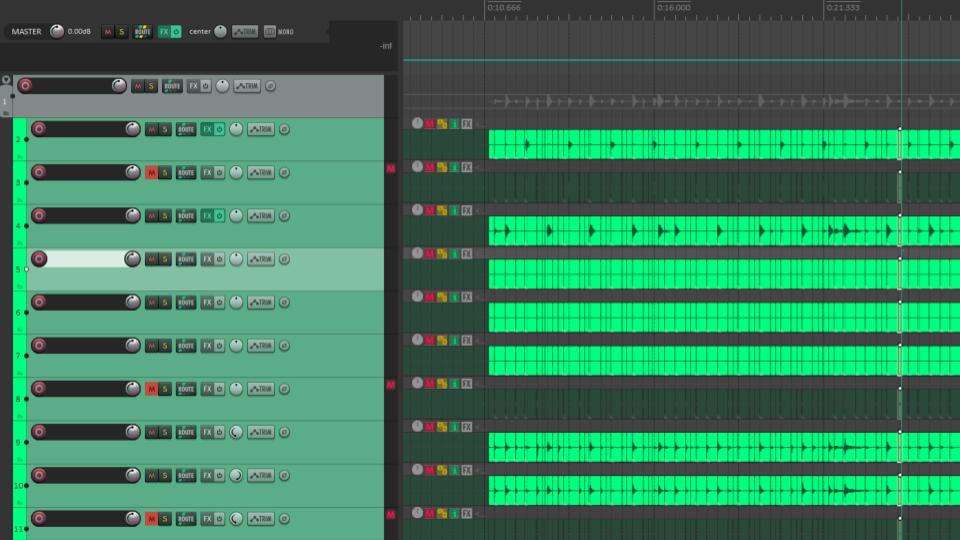Viewport: 960px width, 540px height.
Task: Open the FX chain on track 4
Action: click(x=206, y=216)
